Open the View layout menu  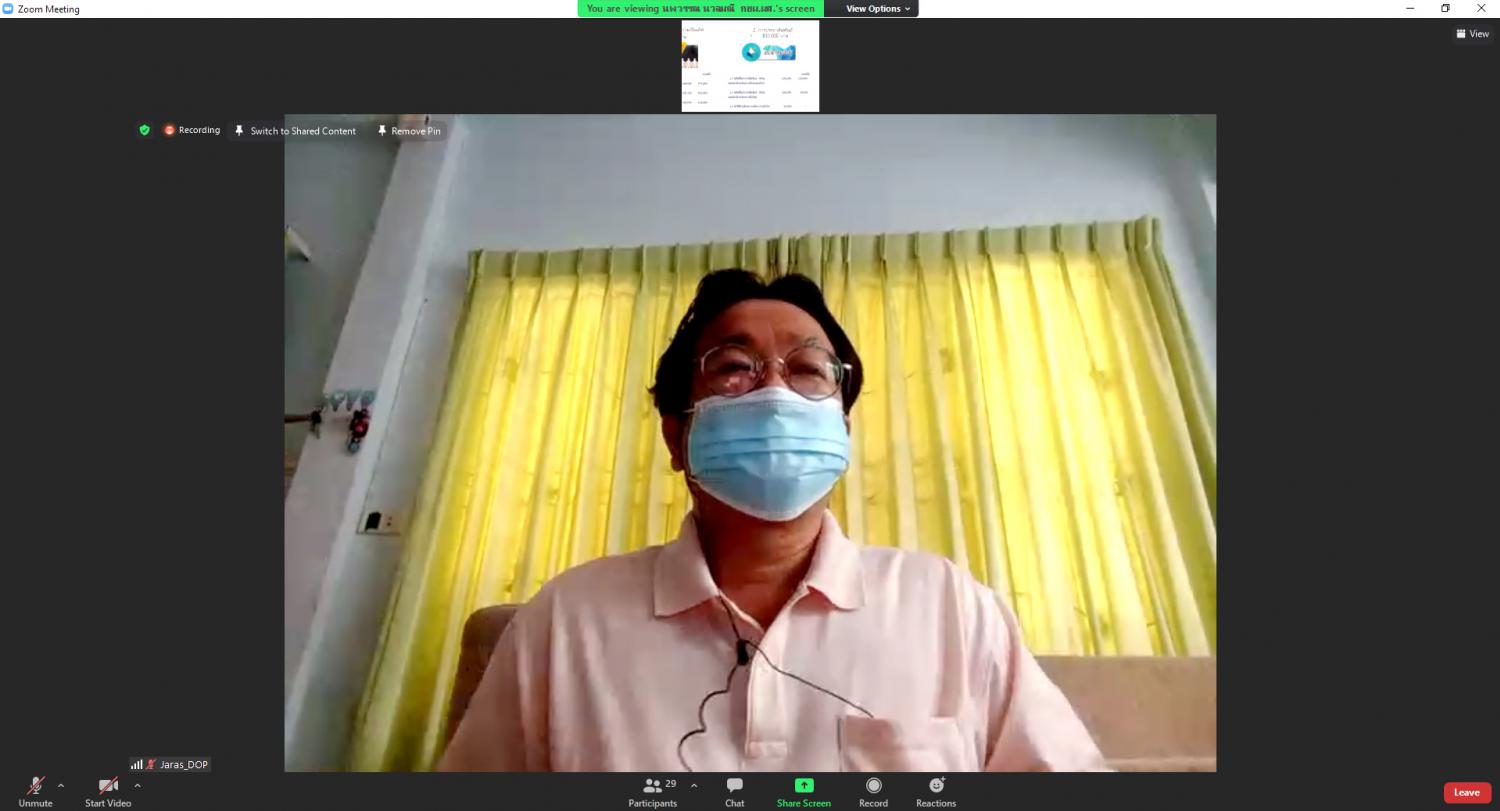1473,34
